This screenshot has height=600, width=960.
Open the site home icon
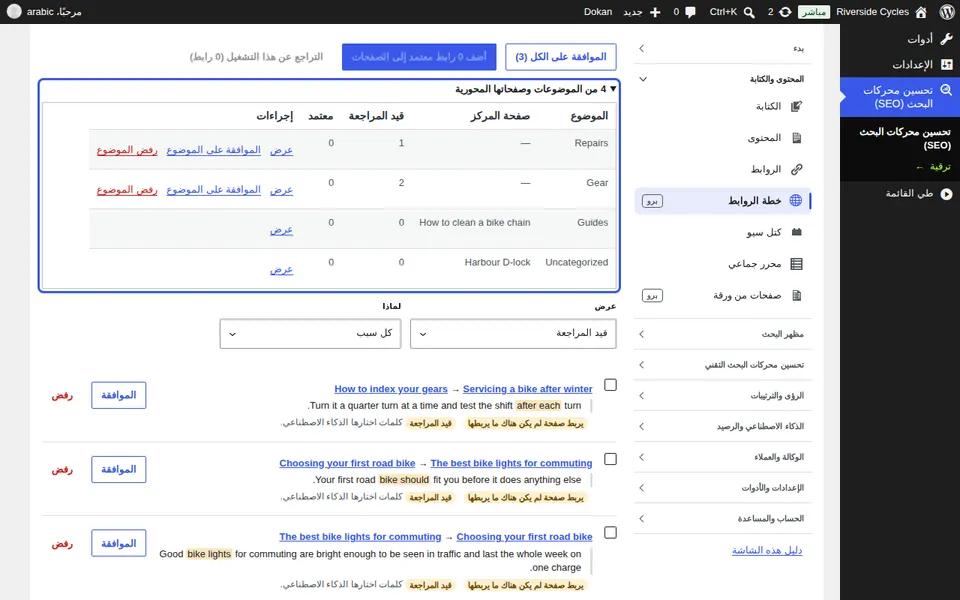coord(921,12)
